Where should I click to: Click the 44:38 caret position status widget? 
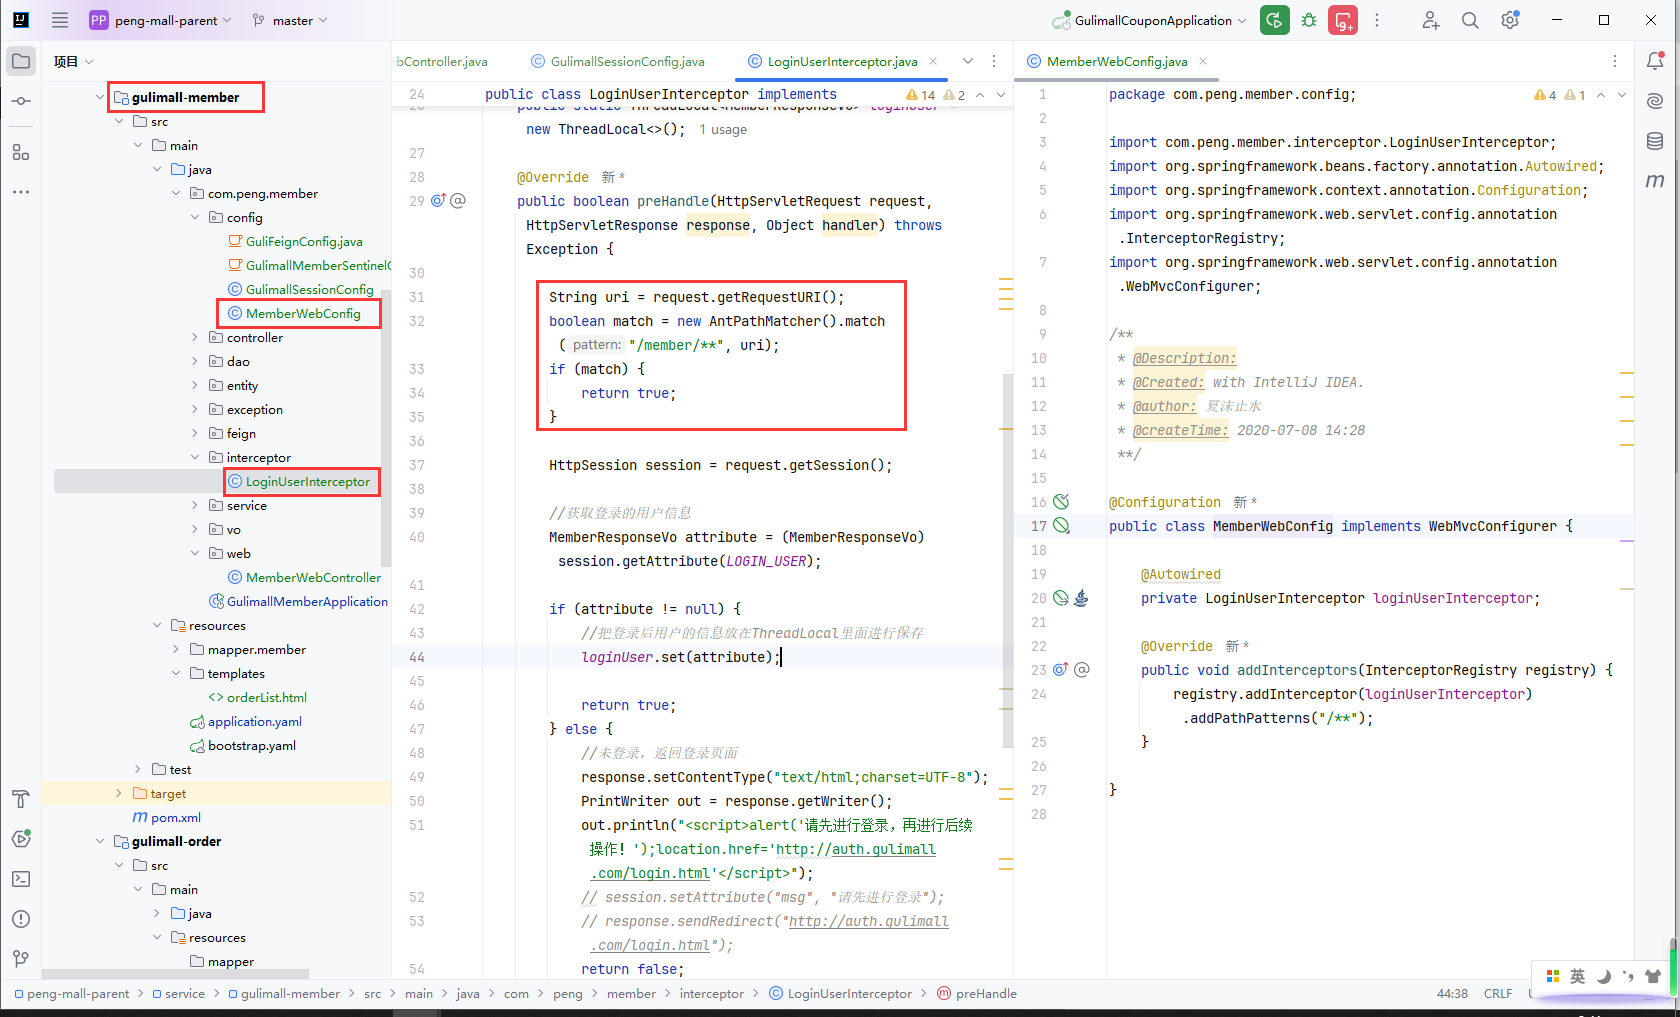click(x=1452, y=993)
